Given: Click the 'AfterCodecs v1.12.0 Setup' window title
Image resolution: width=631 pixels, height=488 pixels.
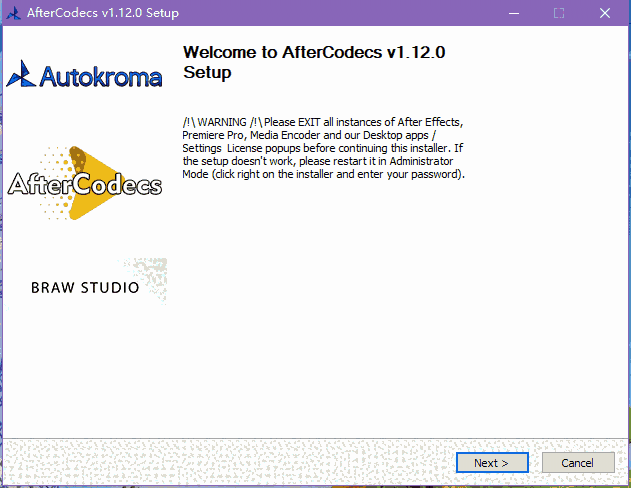Looking at the screenshot, I should 103,13.
